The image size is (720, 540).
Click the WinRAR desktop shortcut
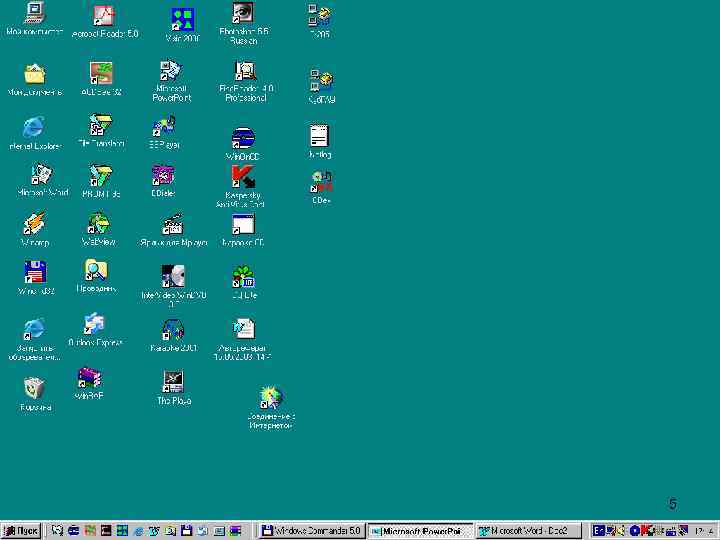pyautogui.click(x=89, y=379)
